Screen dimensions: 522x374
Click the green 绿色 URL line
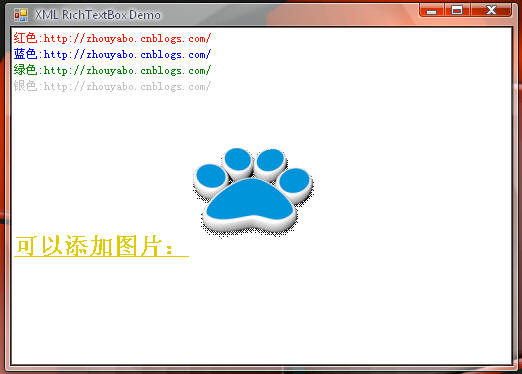click(112, 70)
